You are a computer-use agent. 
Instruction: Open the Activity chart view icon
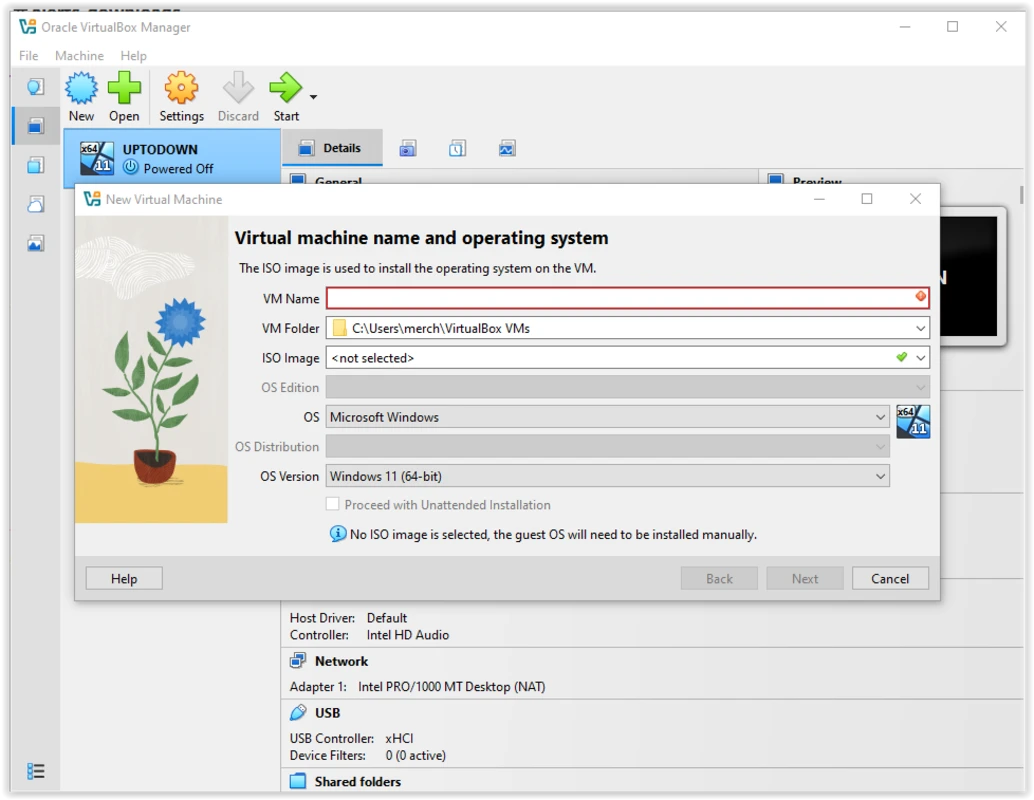click(507, 147)
